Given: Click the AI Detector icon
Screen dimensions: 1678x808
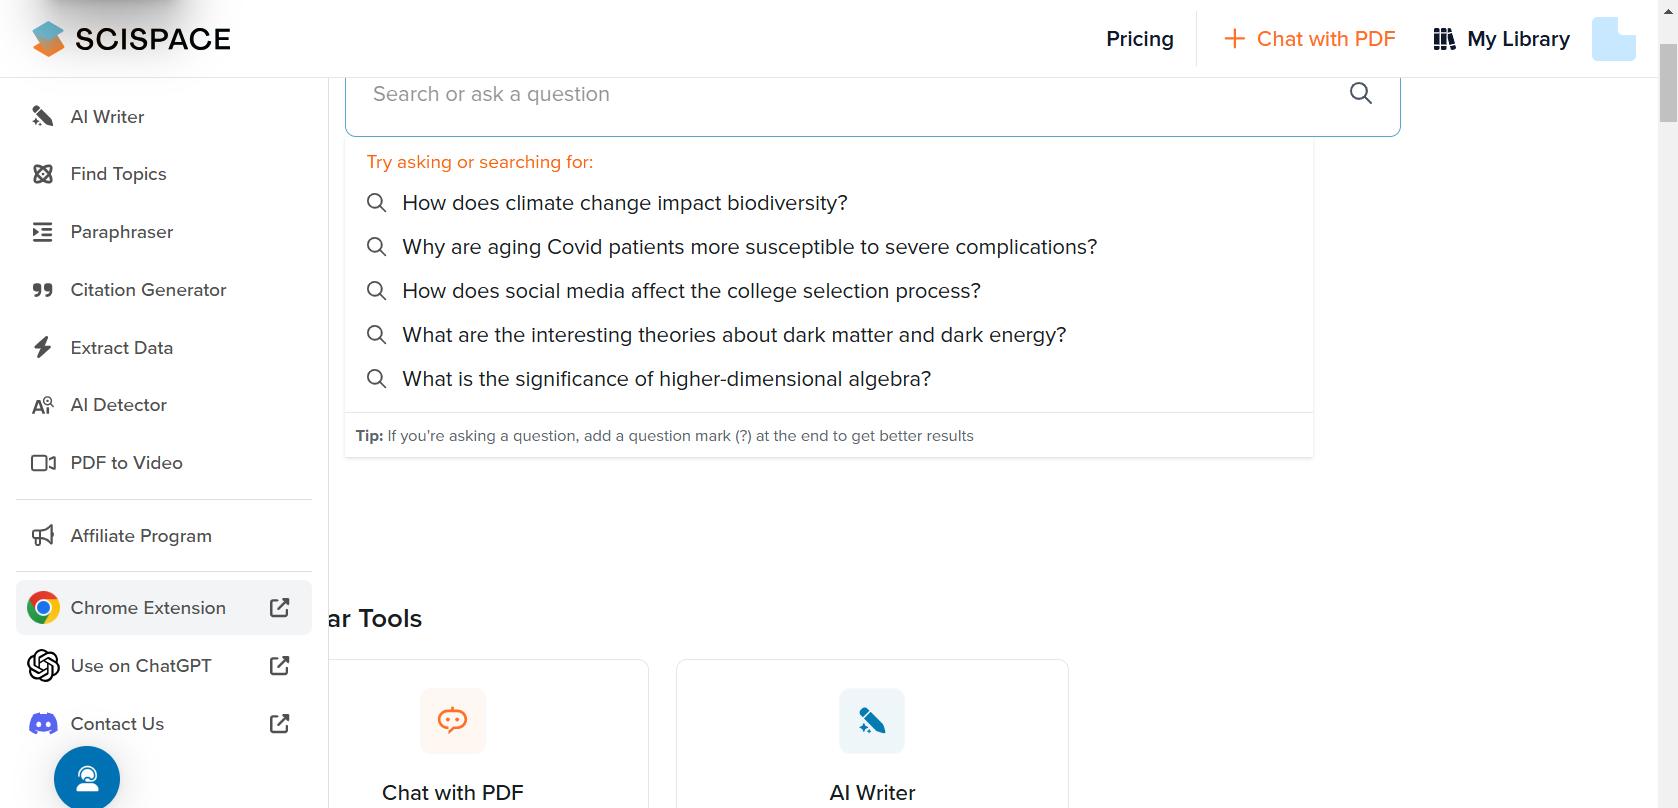Looking at the screenshot, I should (42, 405).
